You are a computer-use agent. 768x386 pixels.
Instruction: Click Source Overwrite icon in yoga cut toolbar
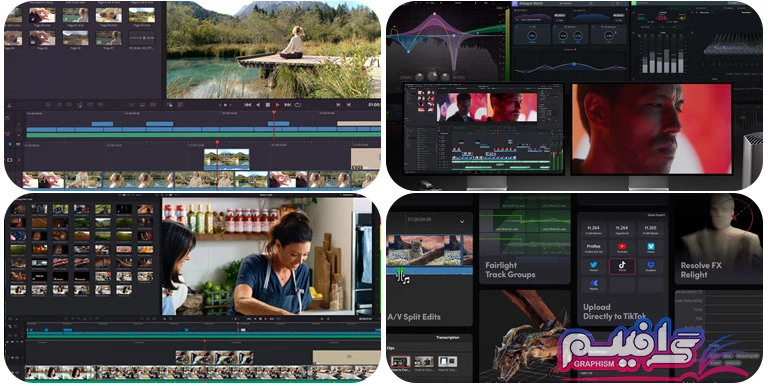point(100,104)
